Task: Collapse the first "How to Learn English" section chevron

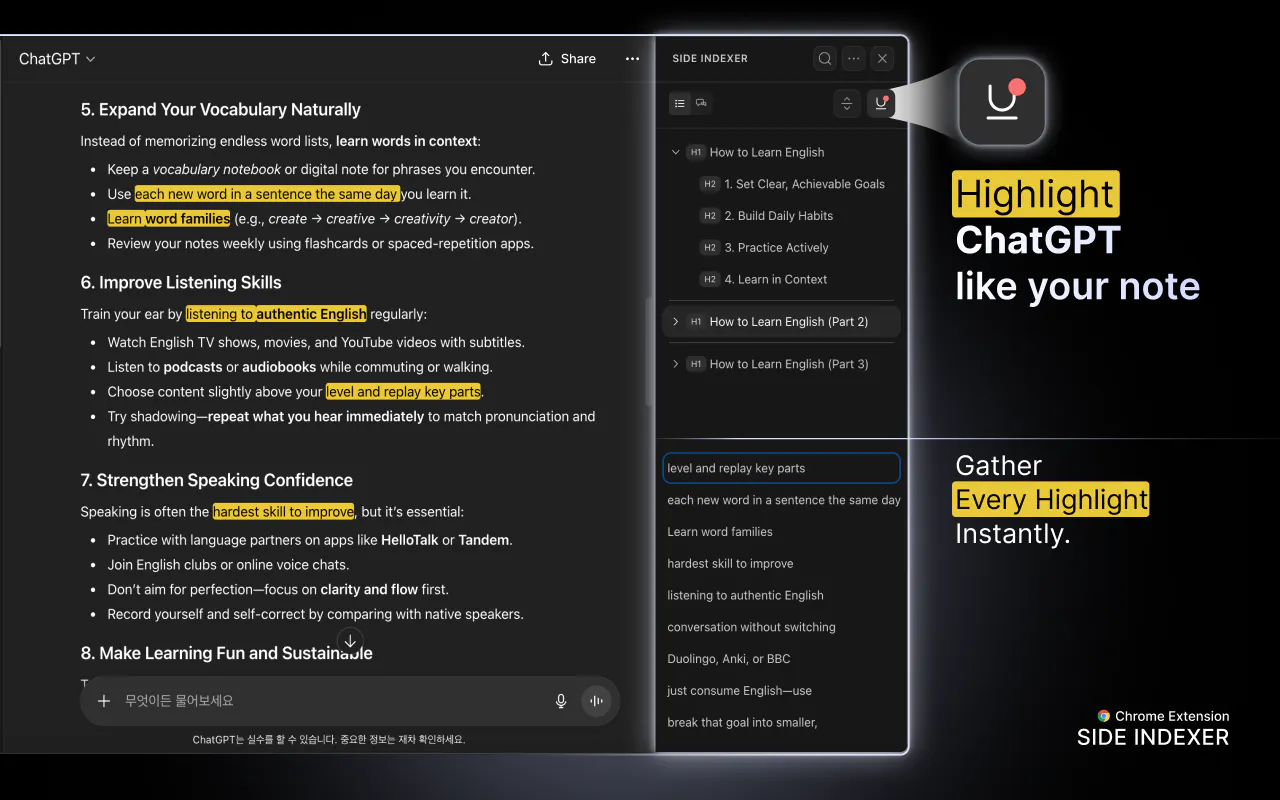Action: click(676, 153)
